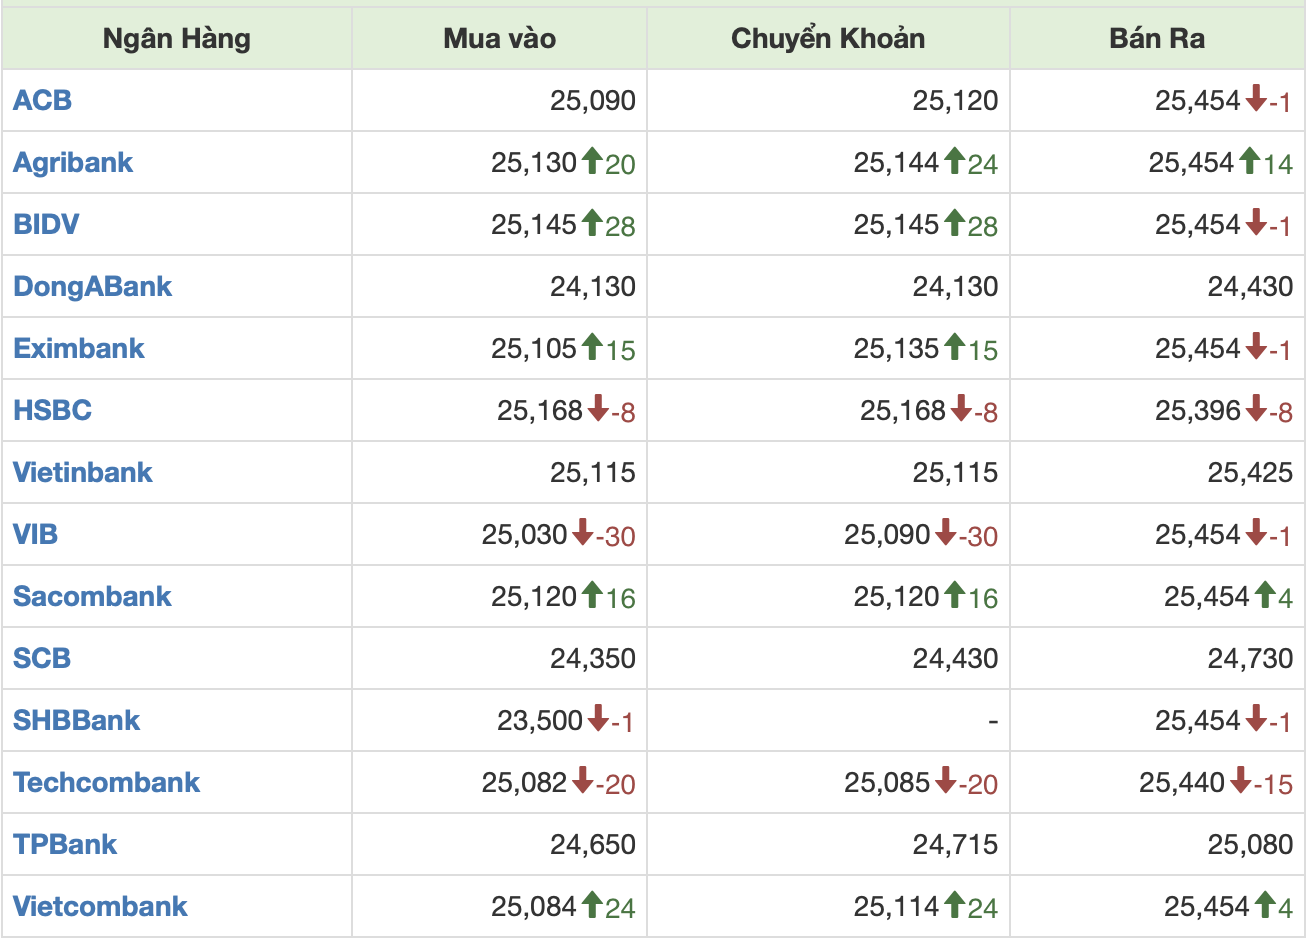The height and width of the screenshot is (942, 1308).
Task: Select the DongABank bank name
Action: [x=93, y=286]
